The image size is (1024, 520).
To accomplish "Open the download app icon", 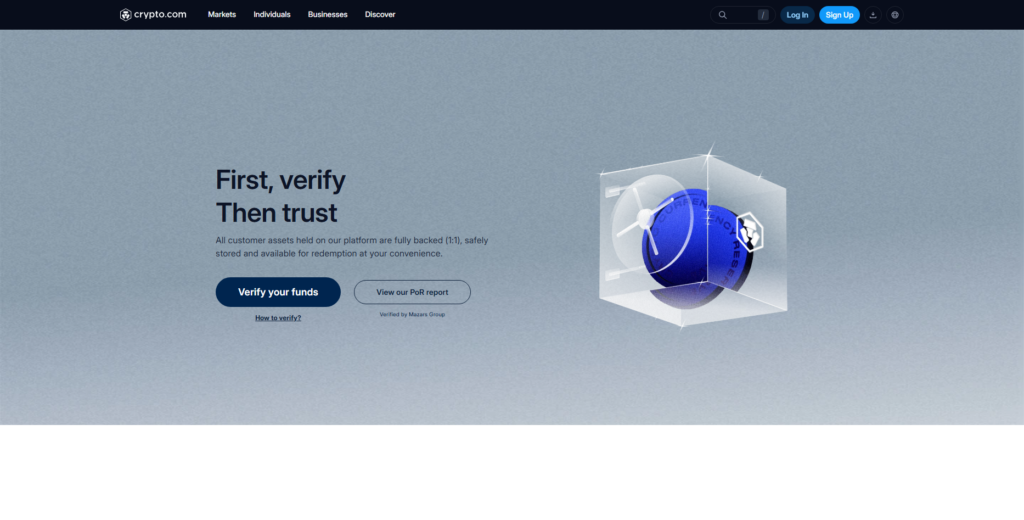I will (873, 15).
